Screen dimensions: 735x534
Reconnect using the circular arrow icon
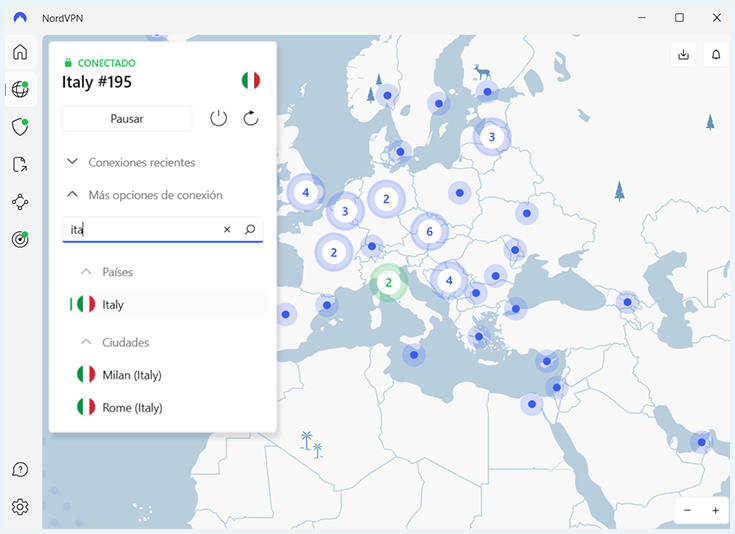(x=251, y=118)
